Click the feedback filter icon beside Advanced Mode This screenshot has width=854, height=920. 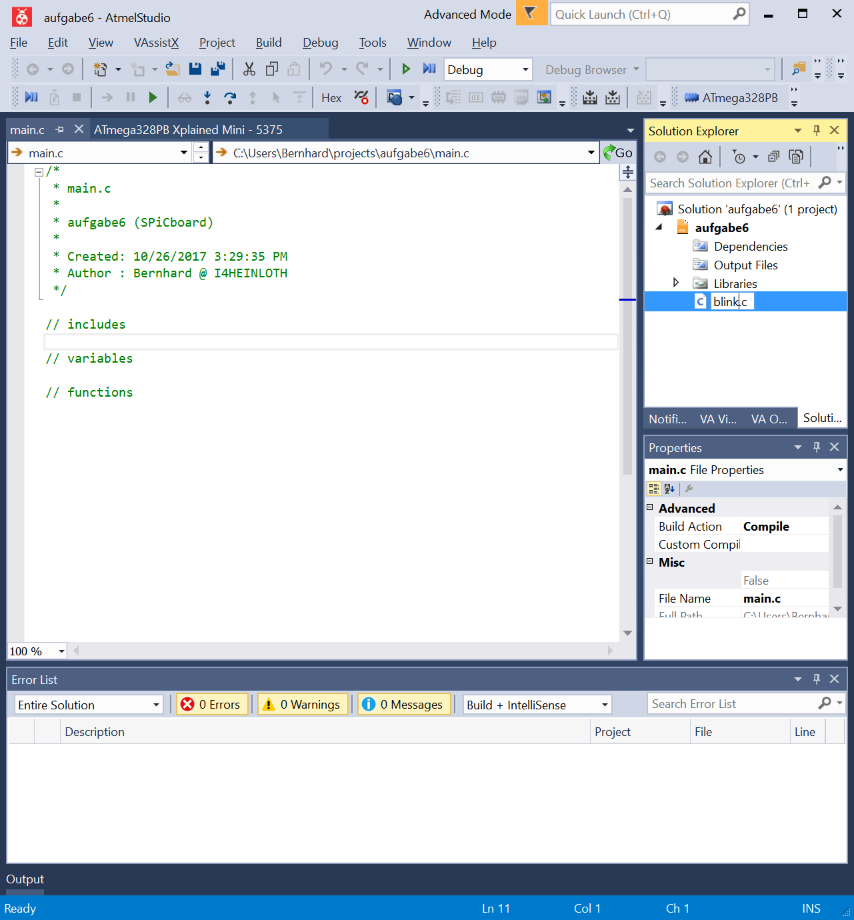tap(530, 14)
